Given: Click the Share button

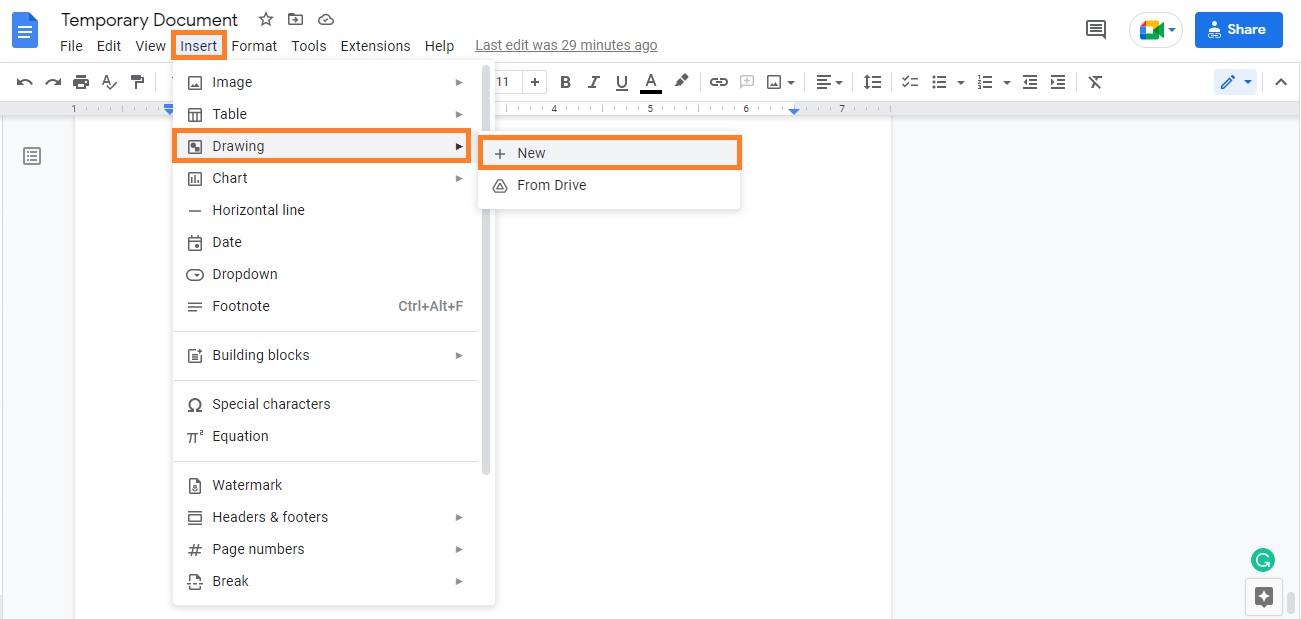Looking at the screenshot, I should point(1238,30).
